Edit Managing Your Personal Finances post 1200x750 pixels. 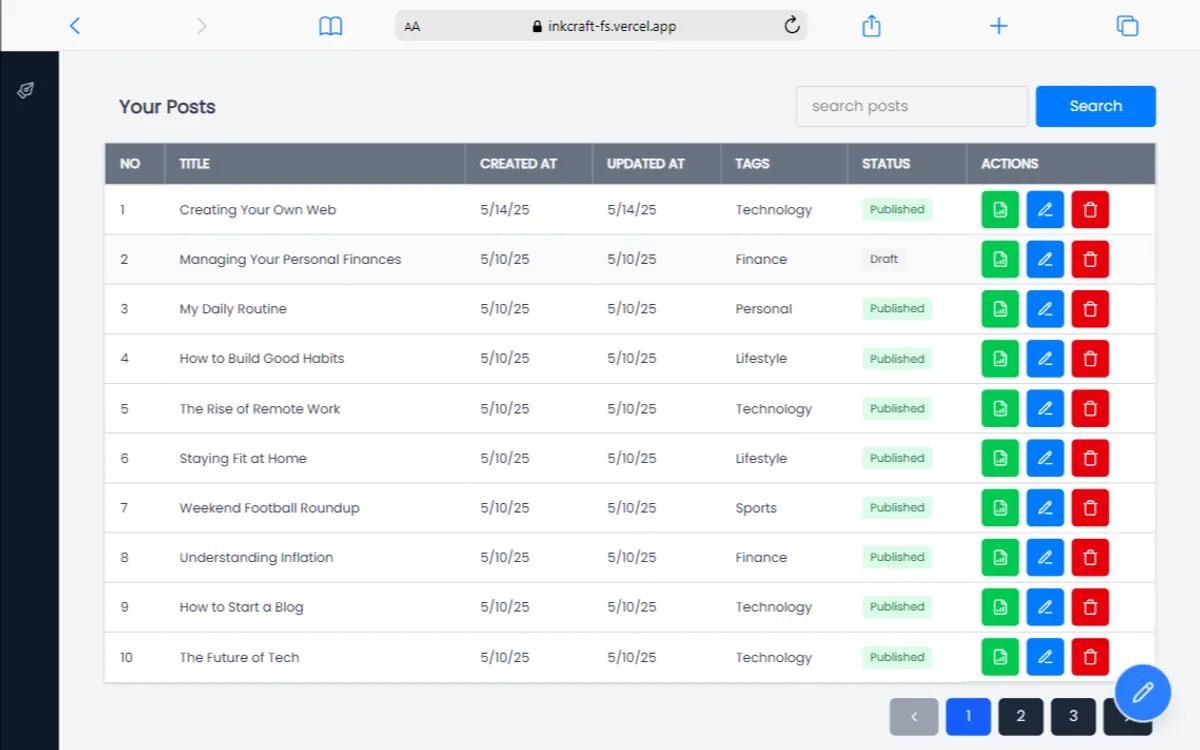pos(1045,259)
